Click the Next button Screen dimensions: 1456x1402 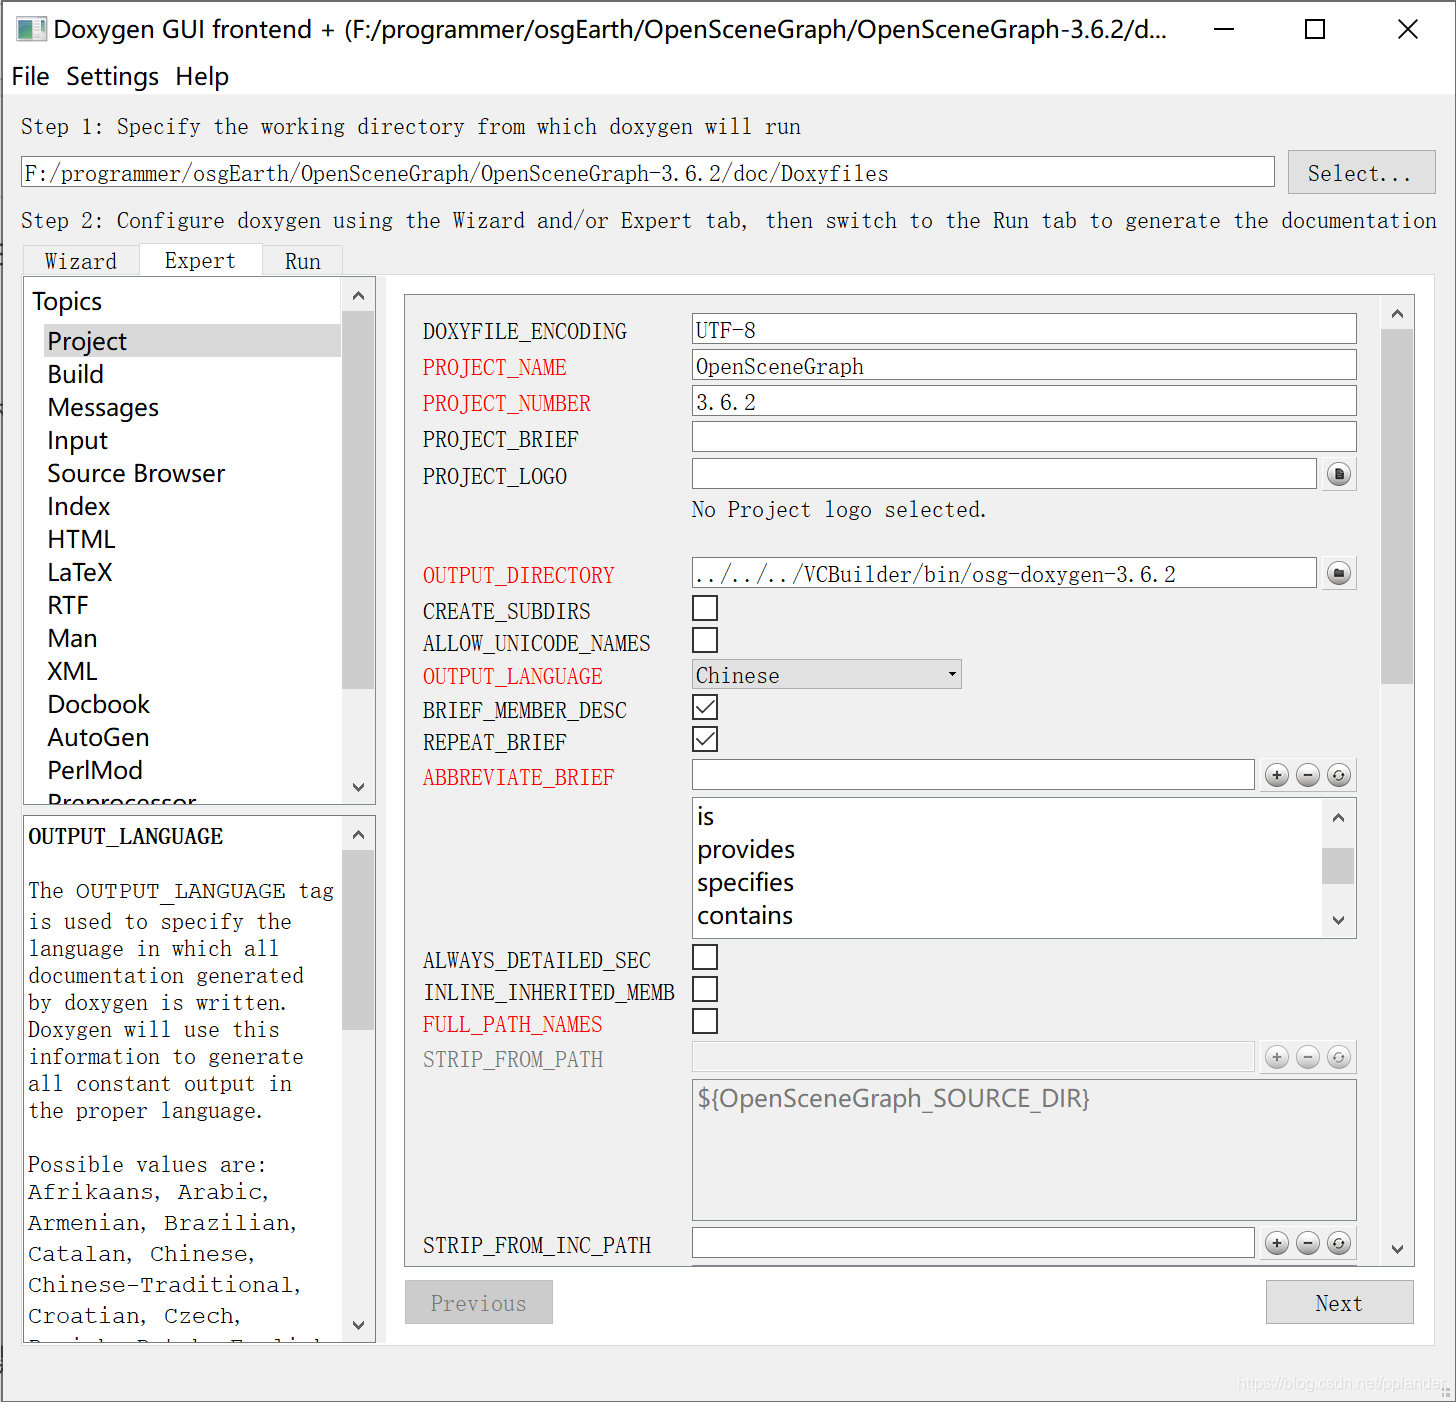(1339, 1302)
